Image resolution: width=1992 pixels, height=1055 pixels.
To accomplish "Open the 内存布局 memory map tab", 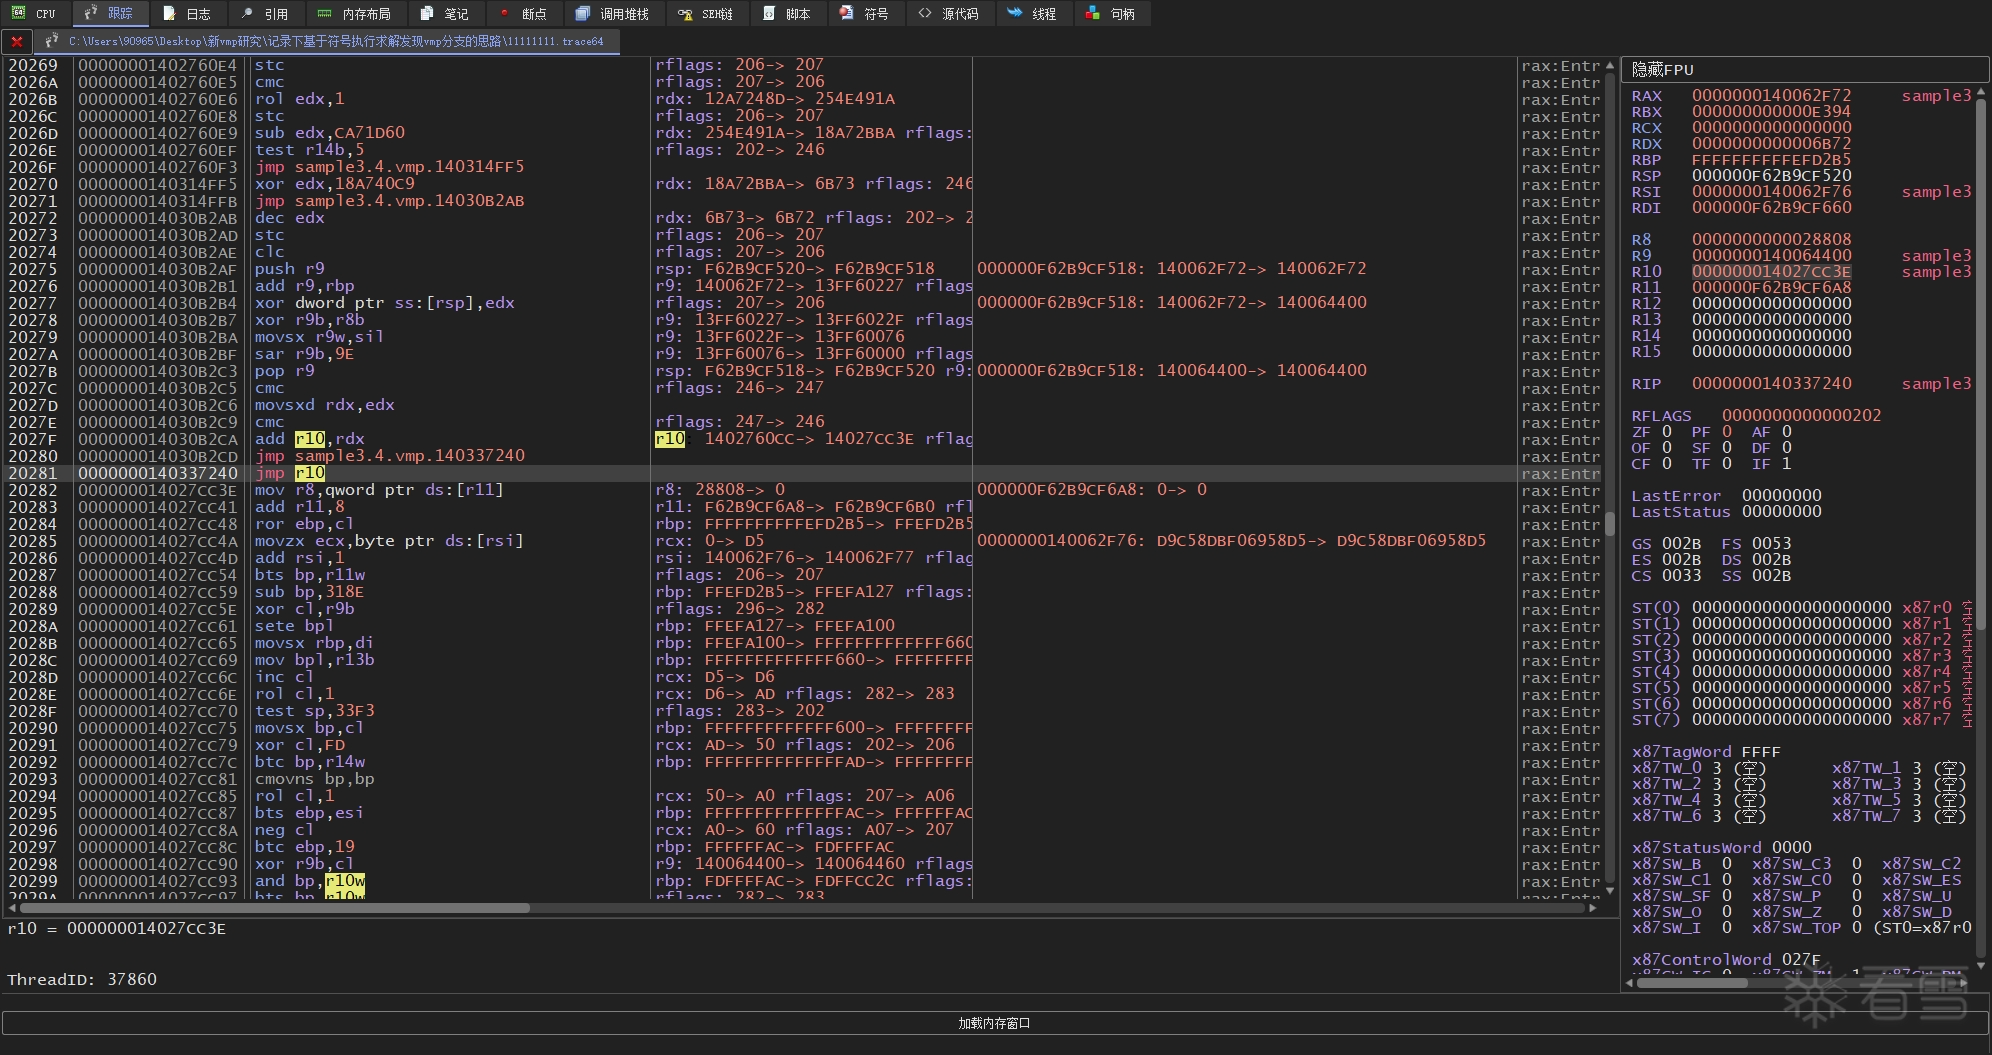I will 355,14.
